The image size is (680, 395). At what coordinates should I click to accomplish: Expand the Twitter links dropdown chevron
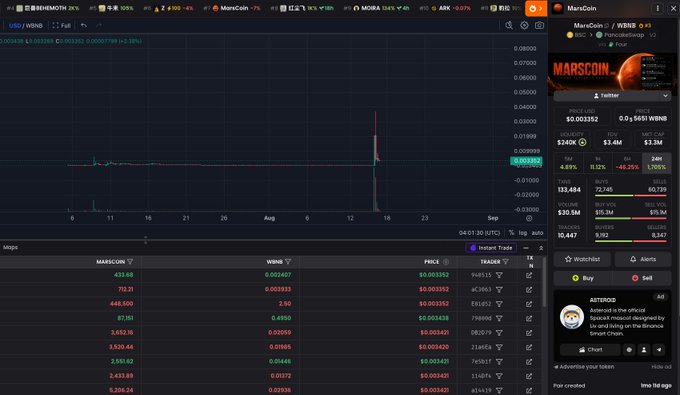[665, 96]
